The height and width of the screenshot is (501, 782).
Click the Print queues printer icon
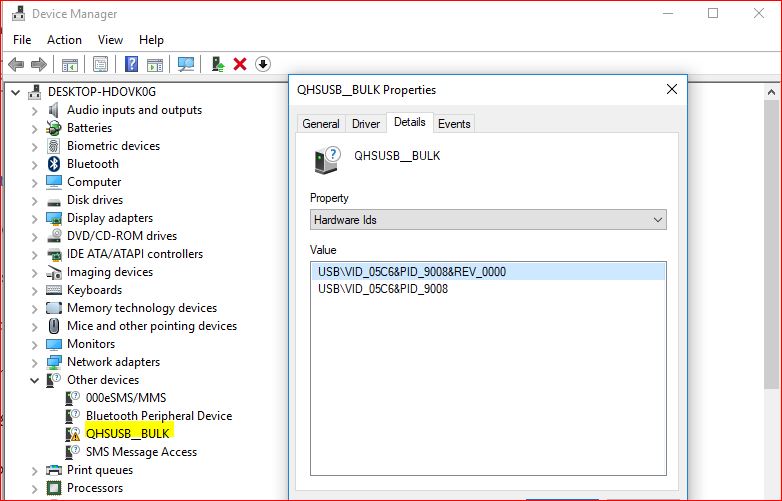(54, 470)
